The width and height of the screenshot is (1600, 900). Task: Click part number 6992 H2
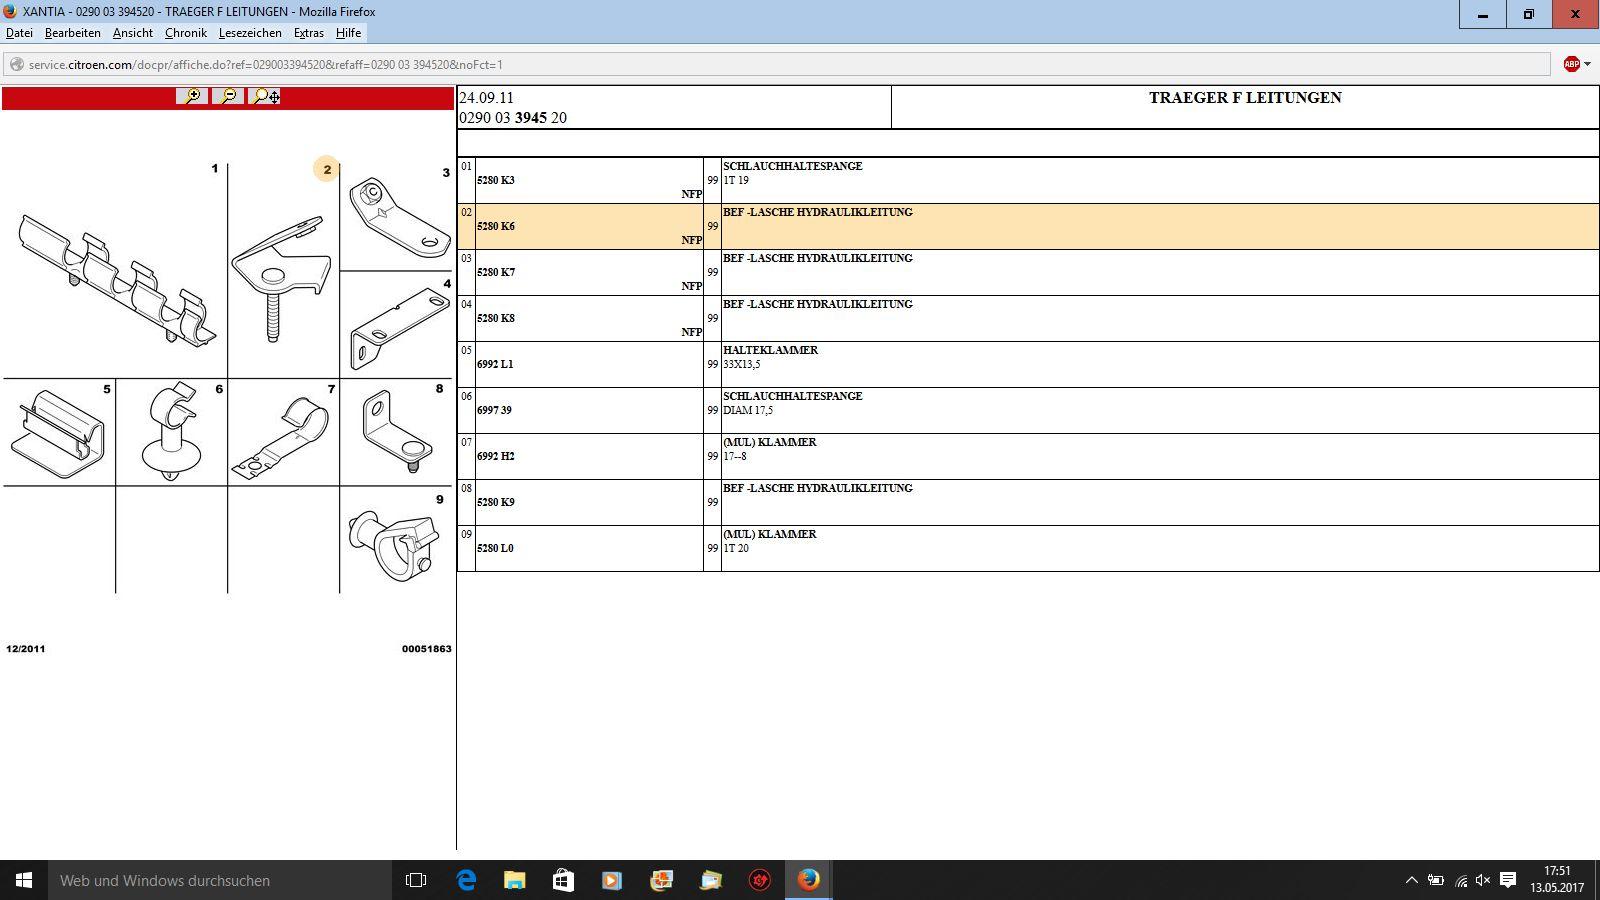[x=496, y=457]
